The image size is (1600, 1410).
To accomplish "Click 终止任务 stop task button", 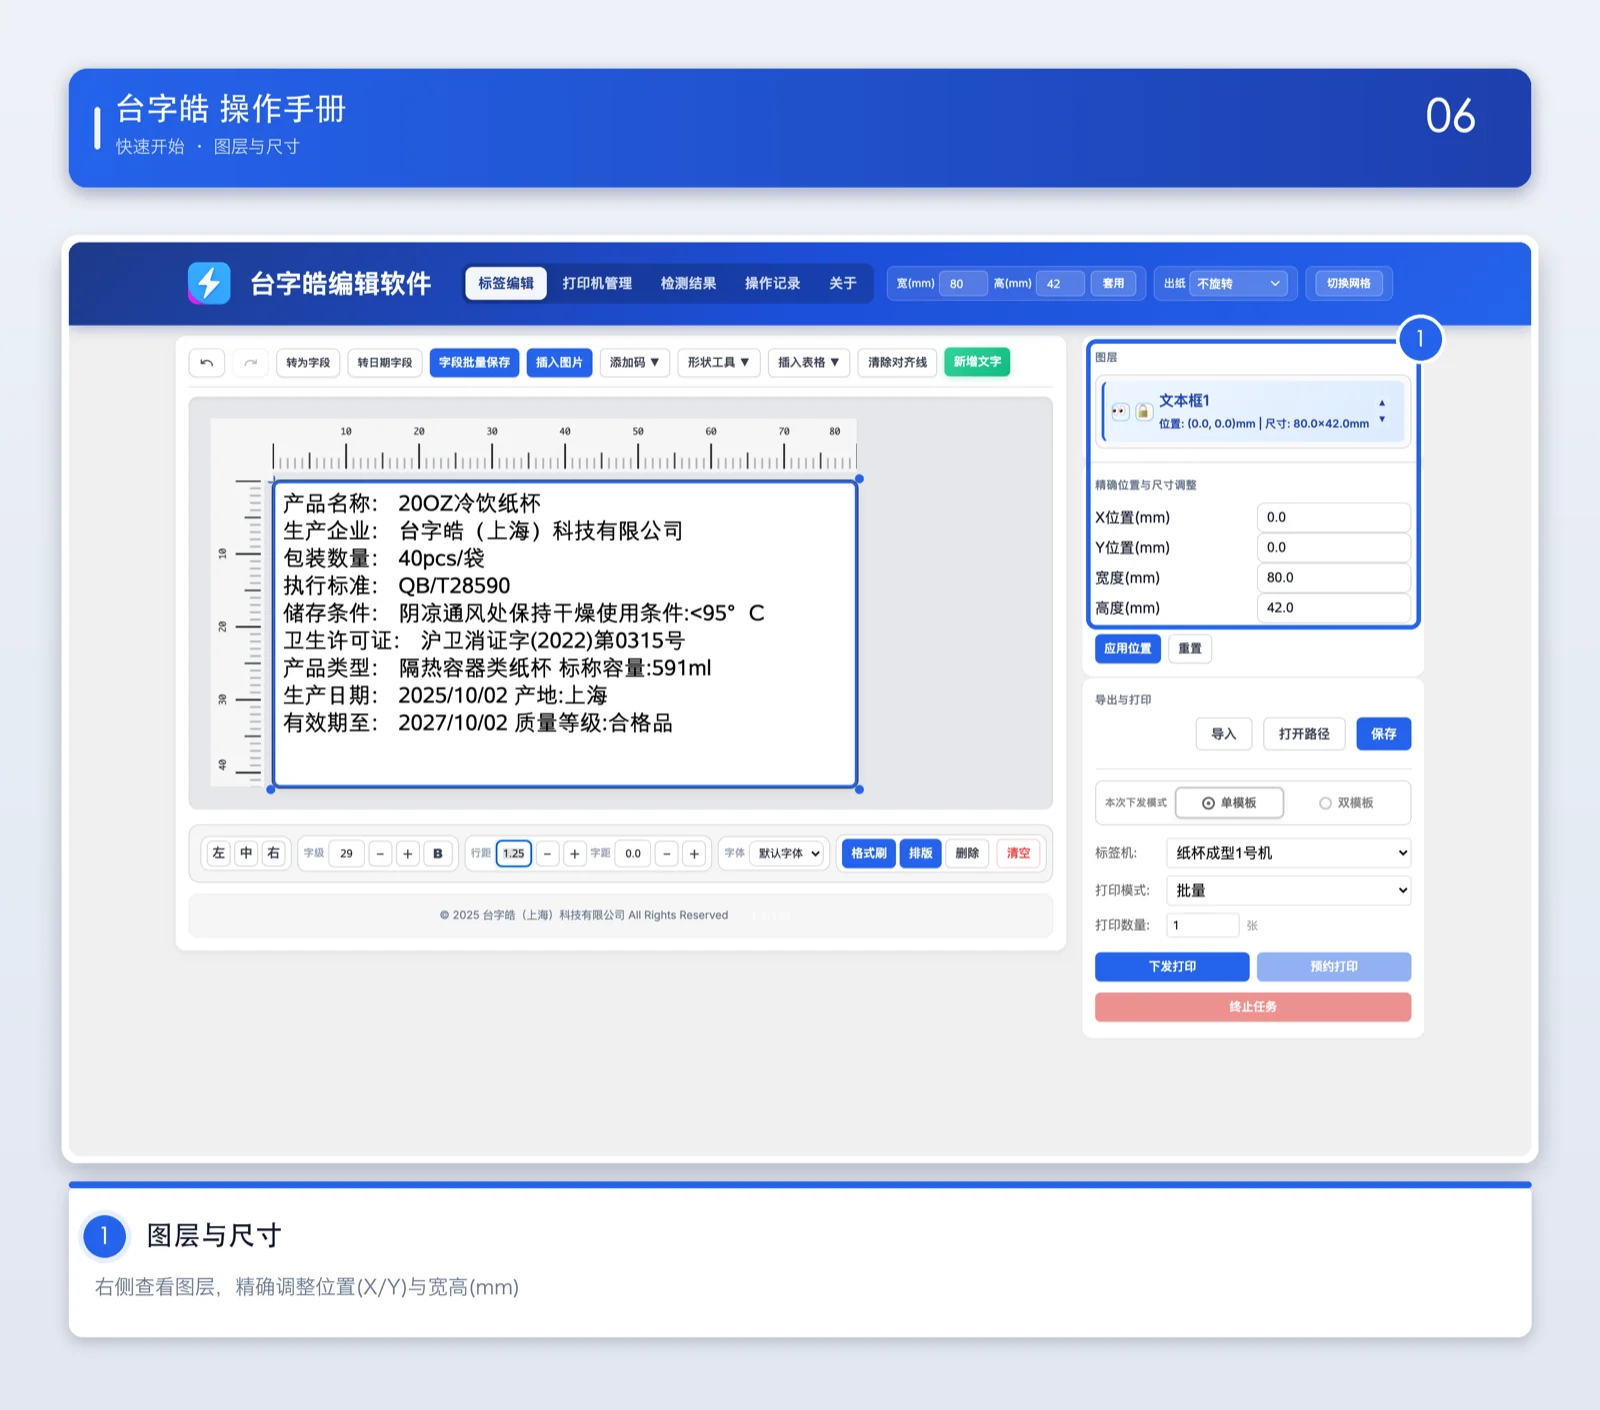I will [1253, 1006].
